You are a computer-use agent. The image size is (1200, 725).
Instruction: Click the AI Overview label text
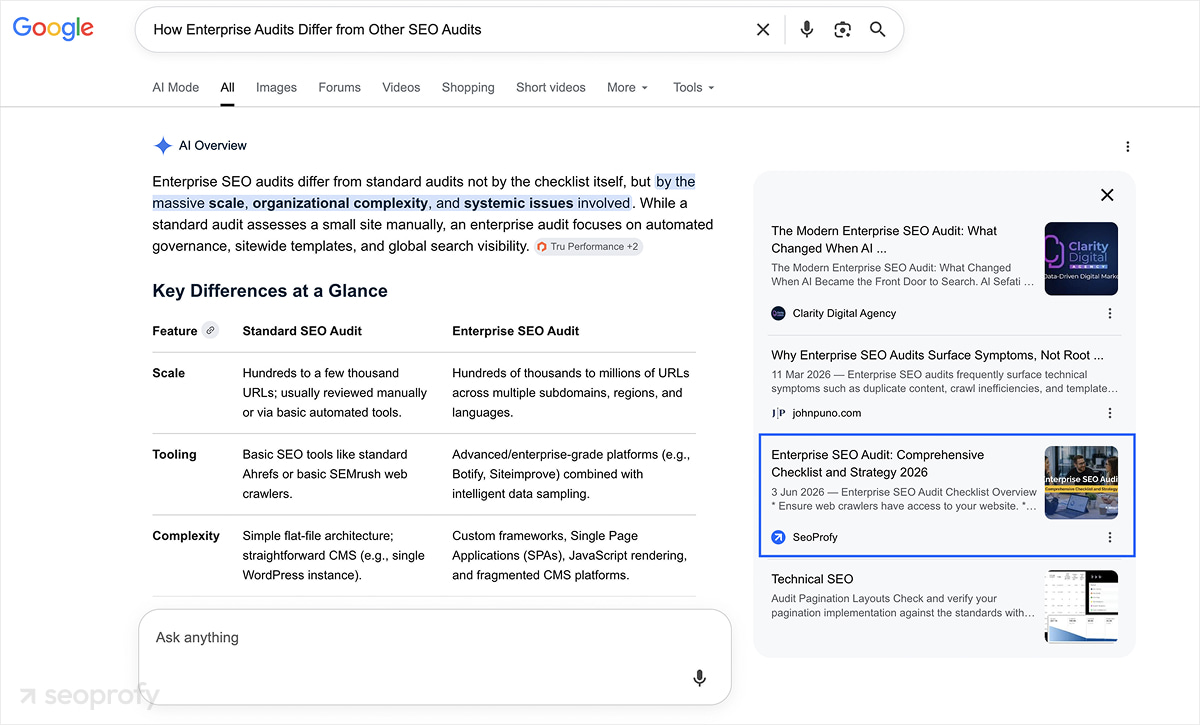[212, 146]
